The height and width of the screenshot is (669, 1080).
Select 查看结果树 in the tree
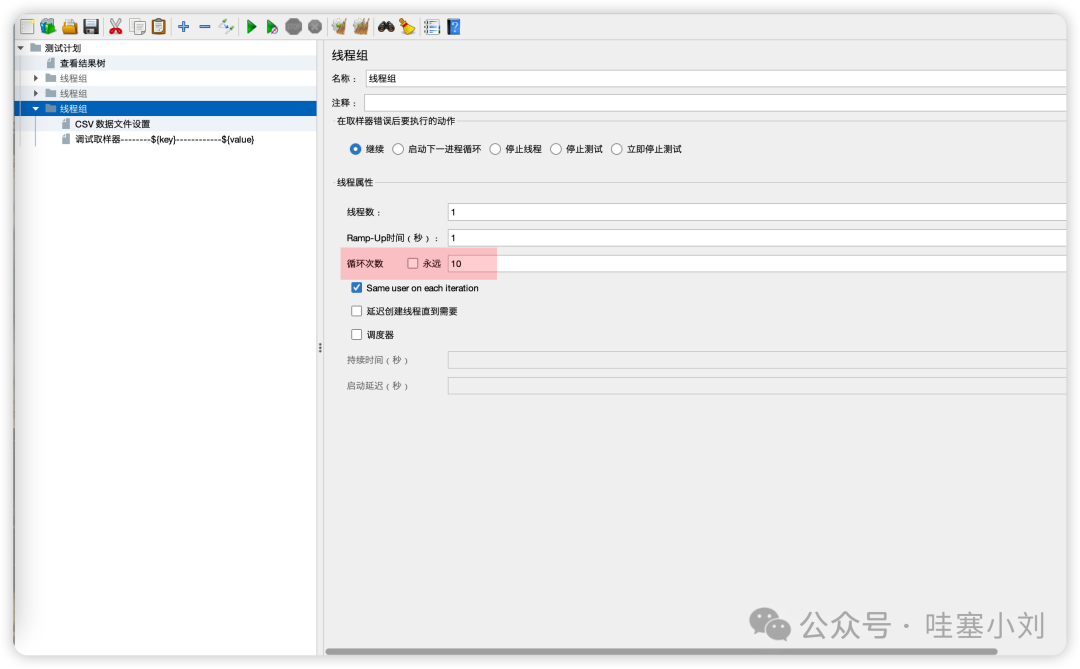point(83,63)
